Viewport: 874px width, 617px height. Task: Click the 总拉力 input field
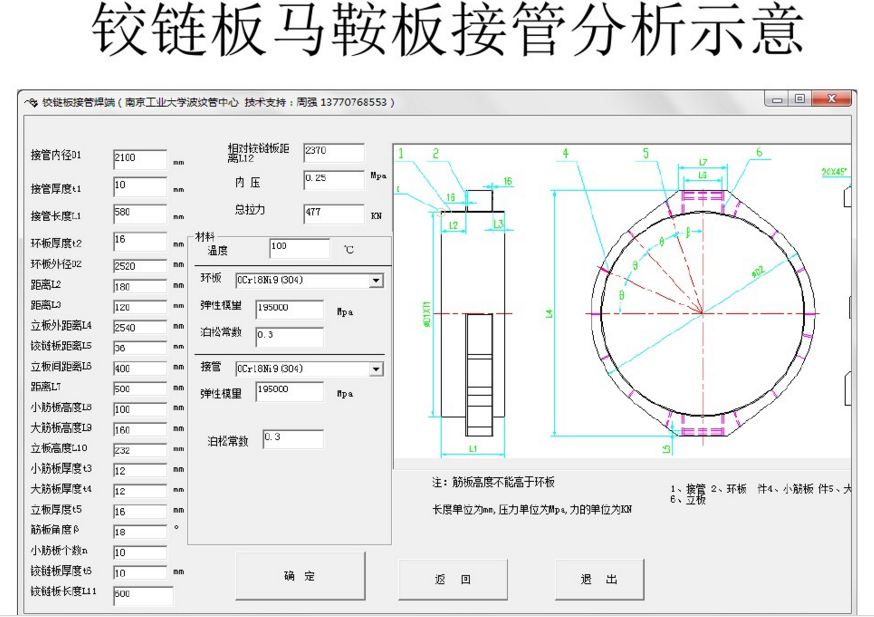pyautogui.click(x=333, y=212)
